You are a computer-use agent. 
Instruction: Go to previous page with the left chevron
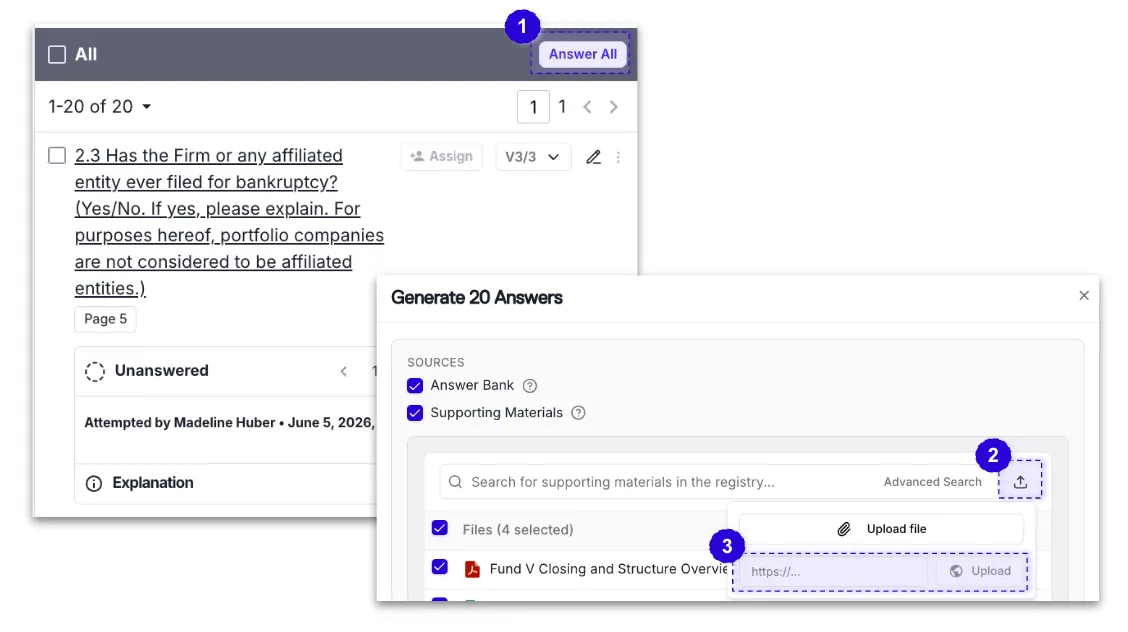[x=587, y=107]
